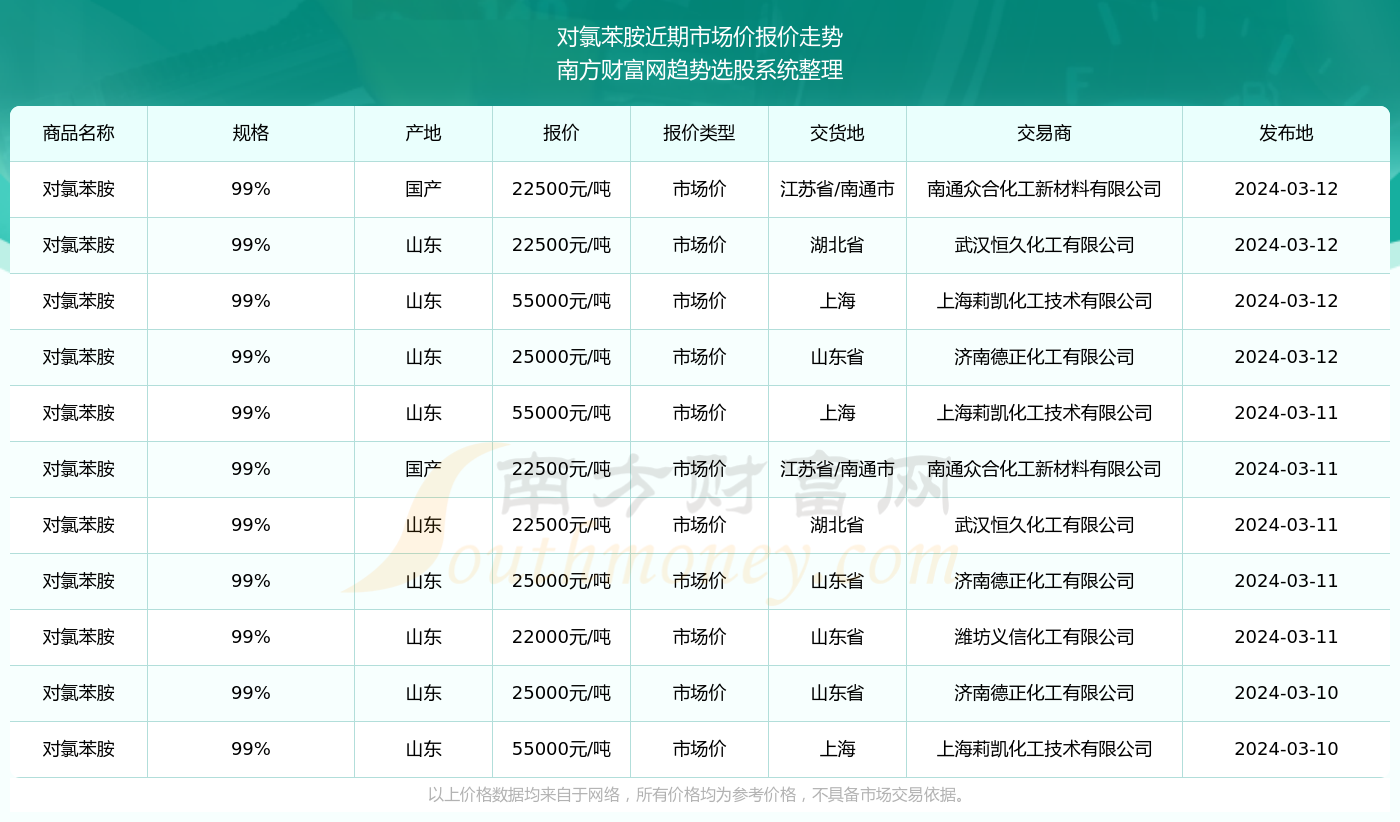Click '99%' in the 潍坊义信 row
The image size is (1400, 822).
click(x=251, y=637)
